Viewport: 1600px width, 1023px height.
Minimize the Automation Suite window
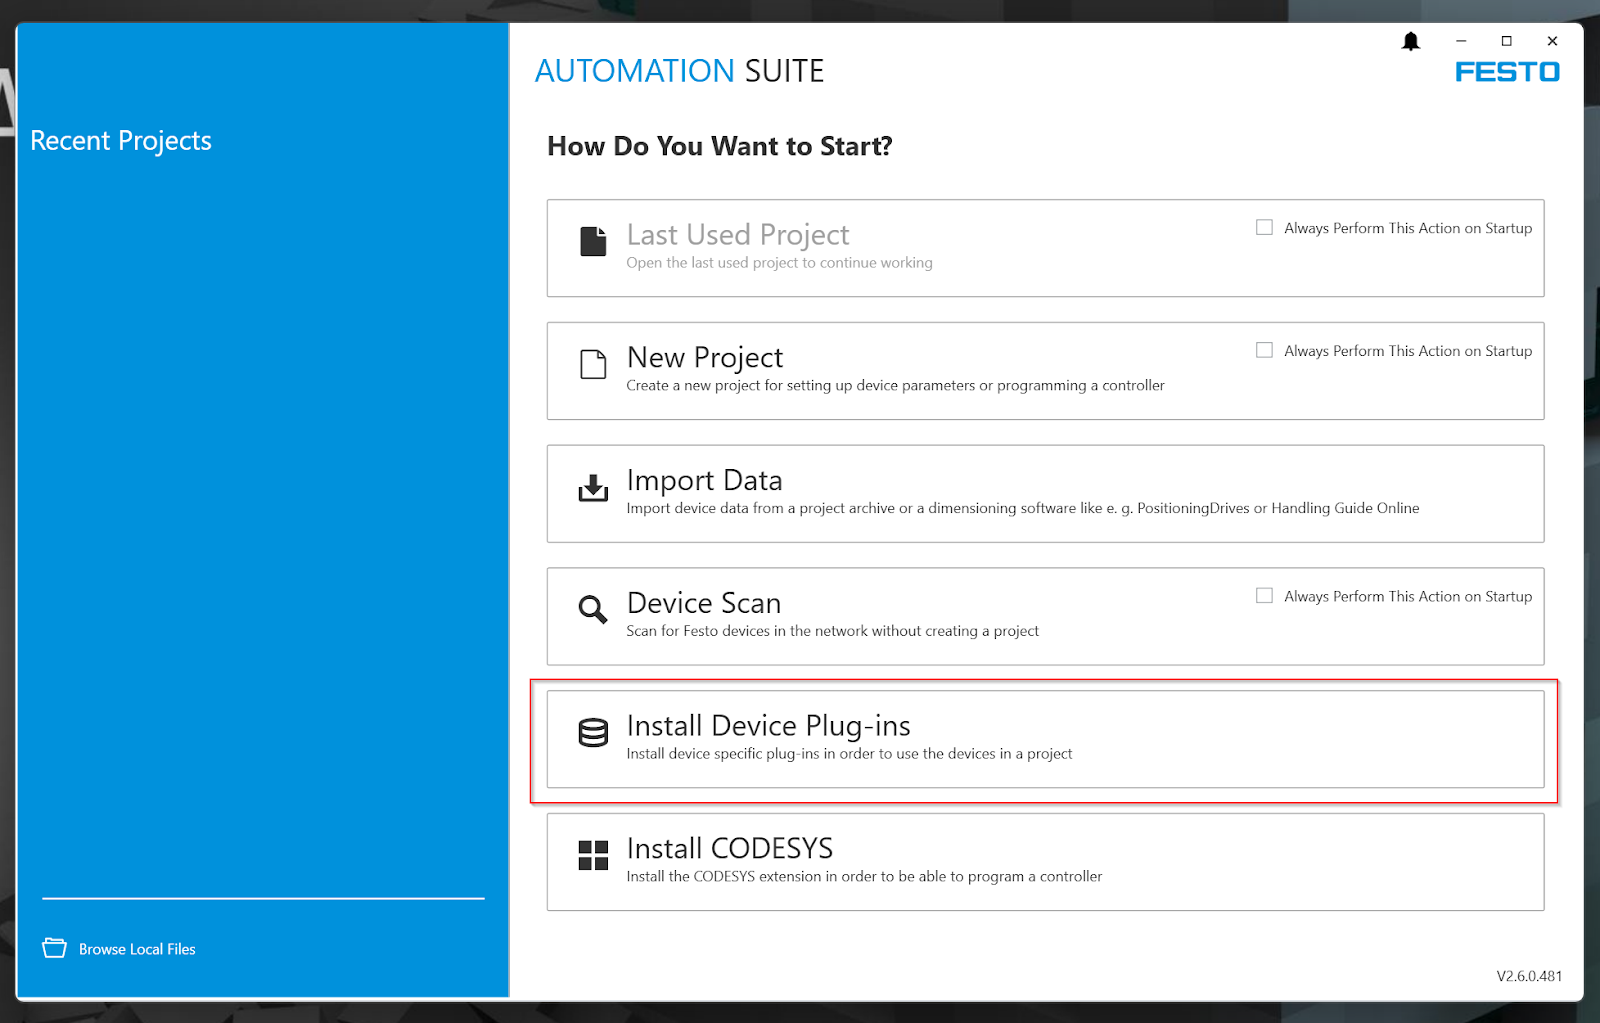tap(1461, 41)
